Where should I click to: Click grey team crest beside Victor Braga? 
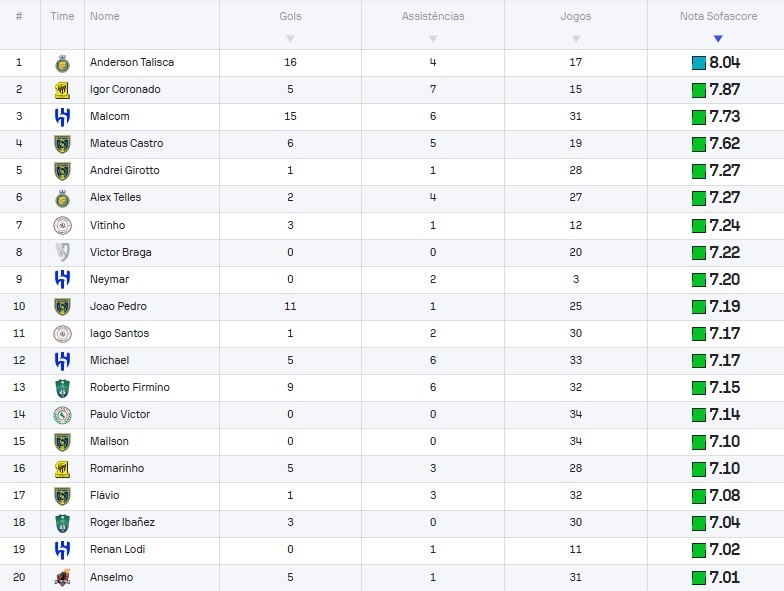62,252
